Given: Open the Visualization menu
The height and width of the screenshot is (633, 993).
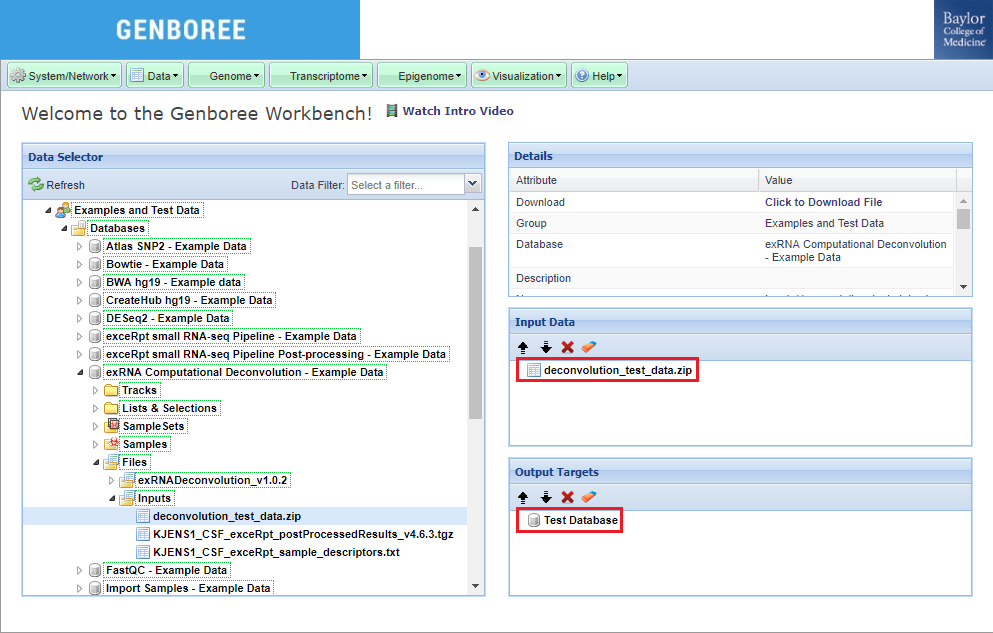Looking at the screenshot, I should [518, 76].
